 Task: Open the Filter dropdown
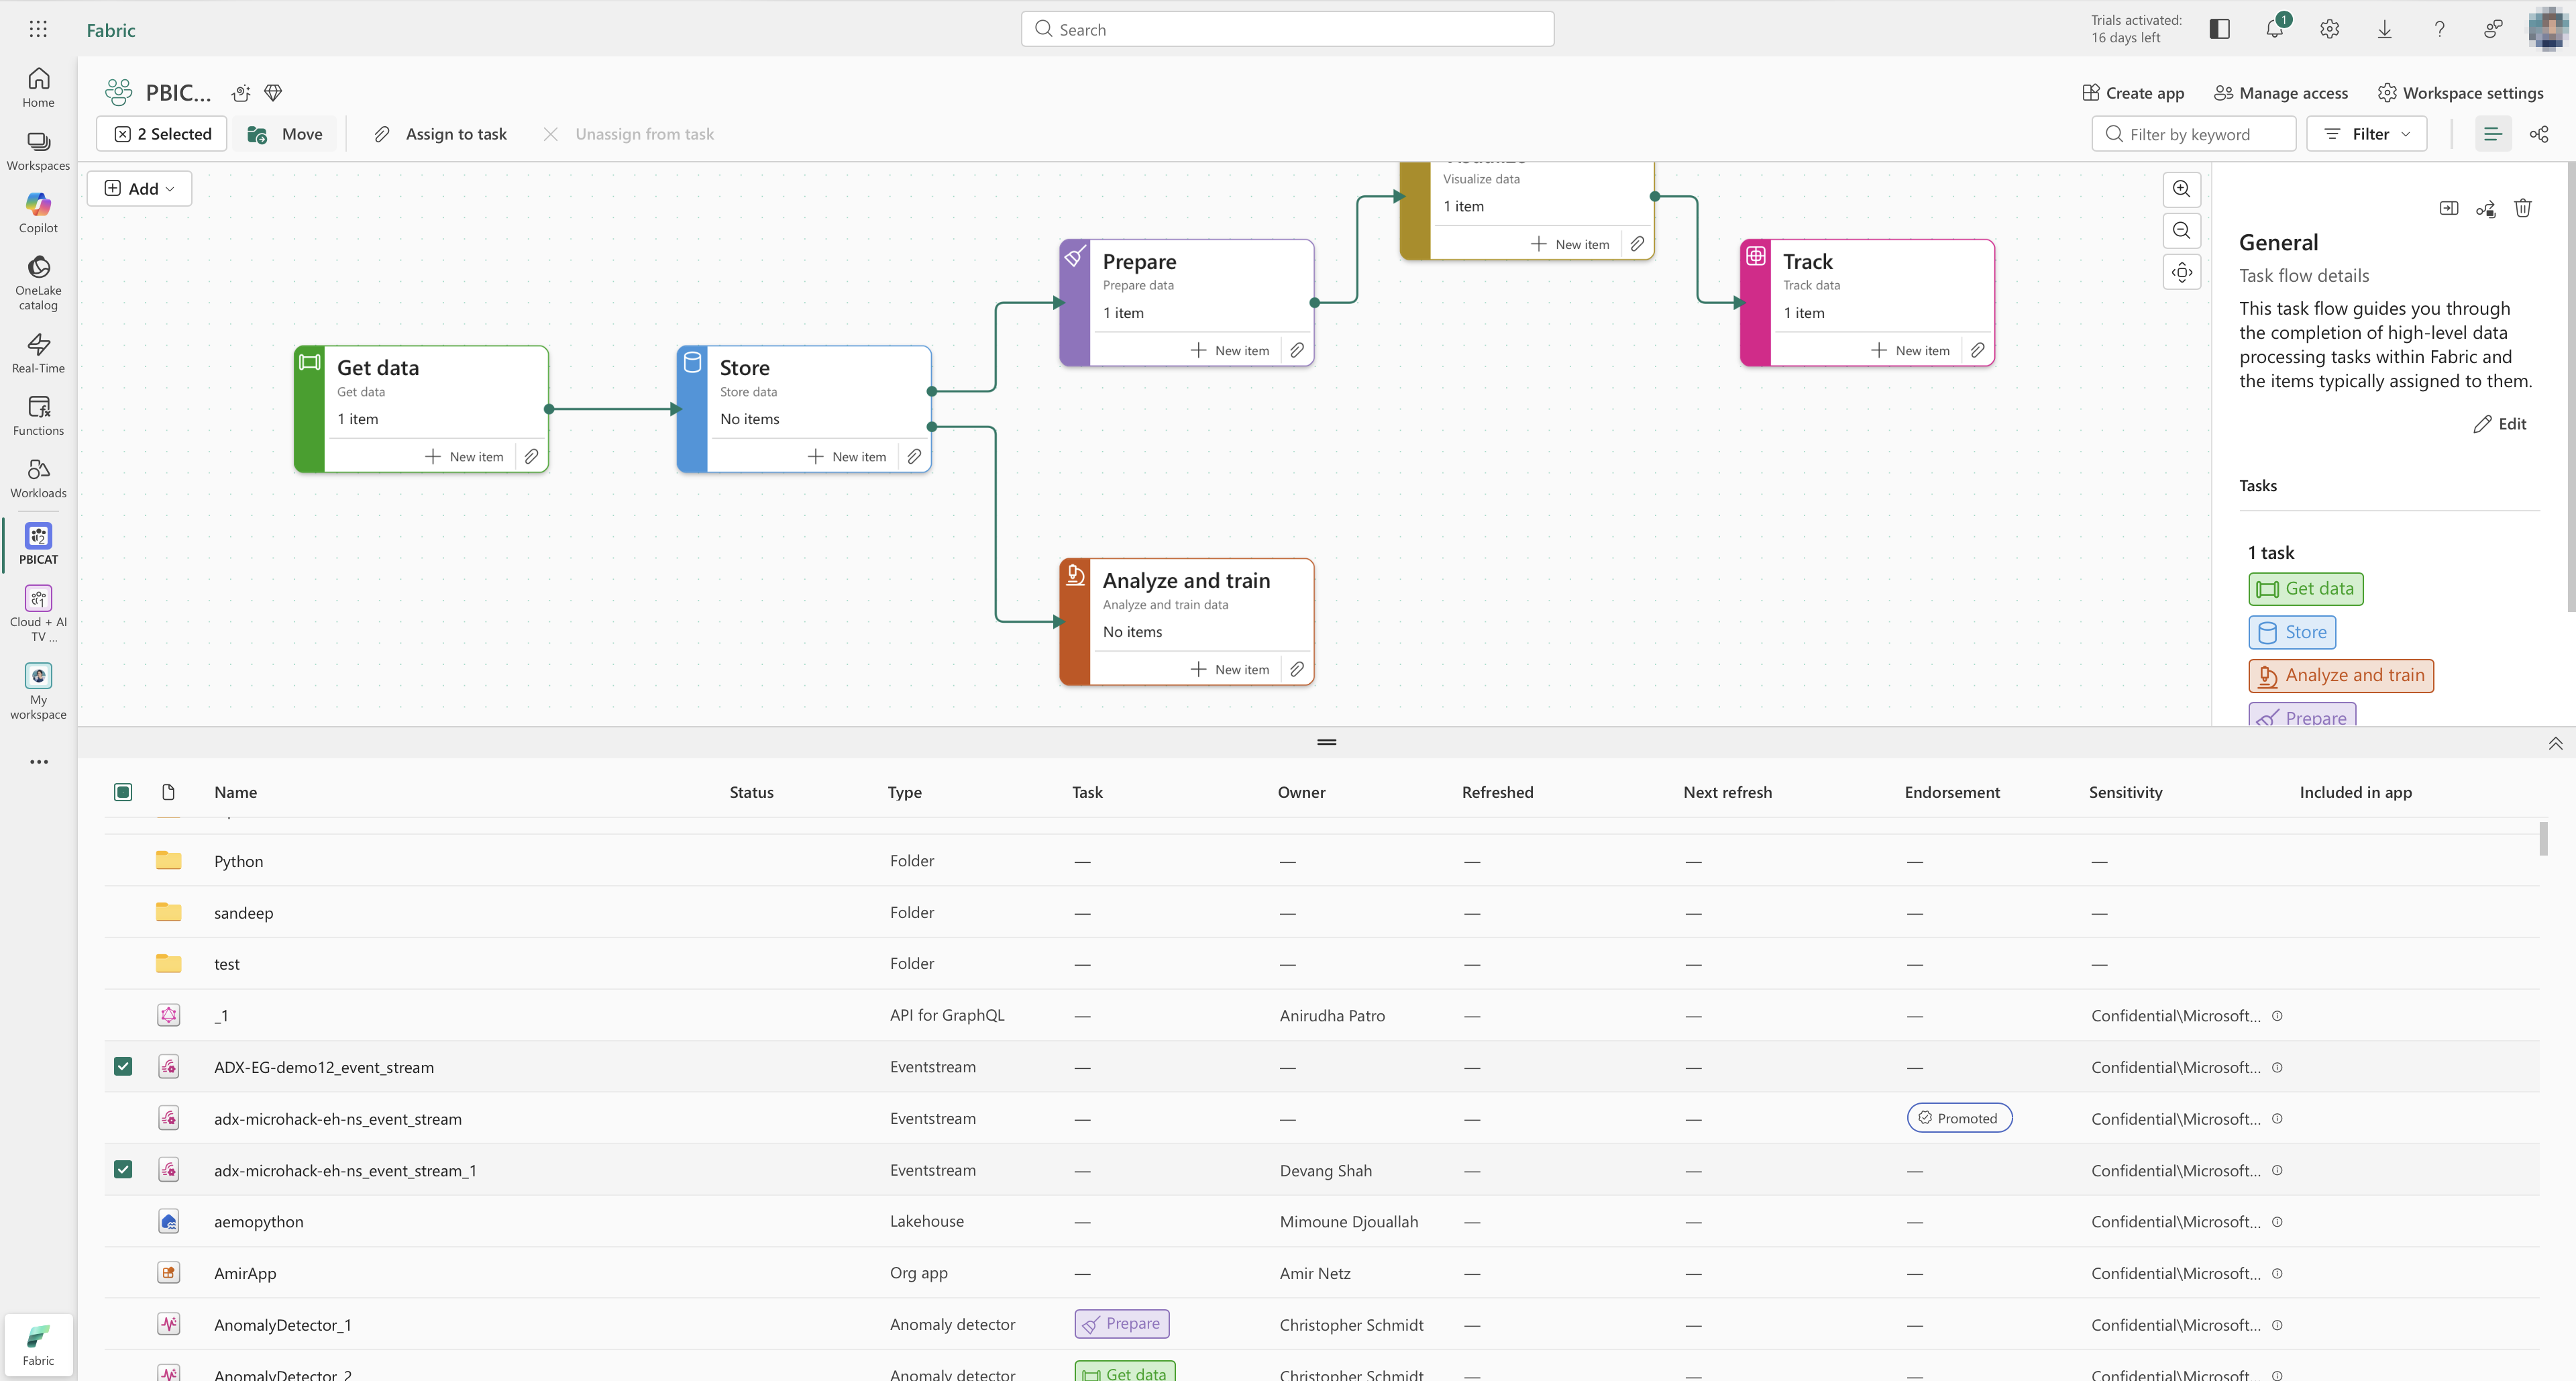(2366, 134)
